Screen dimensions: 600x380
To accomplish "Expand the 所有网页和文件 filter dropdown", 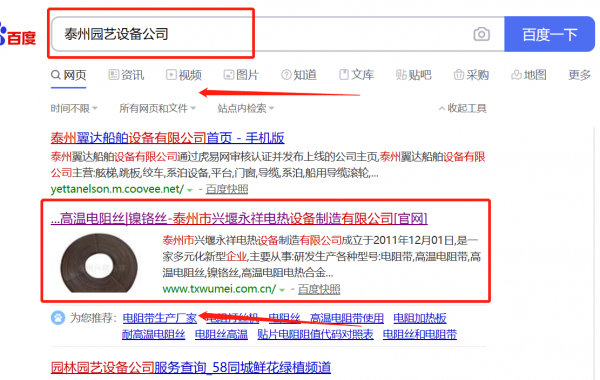I will 158,108.
